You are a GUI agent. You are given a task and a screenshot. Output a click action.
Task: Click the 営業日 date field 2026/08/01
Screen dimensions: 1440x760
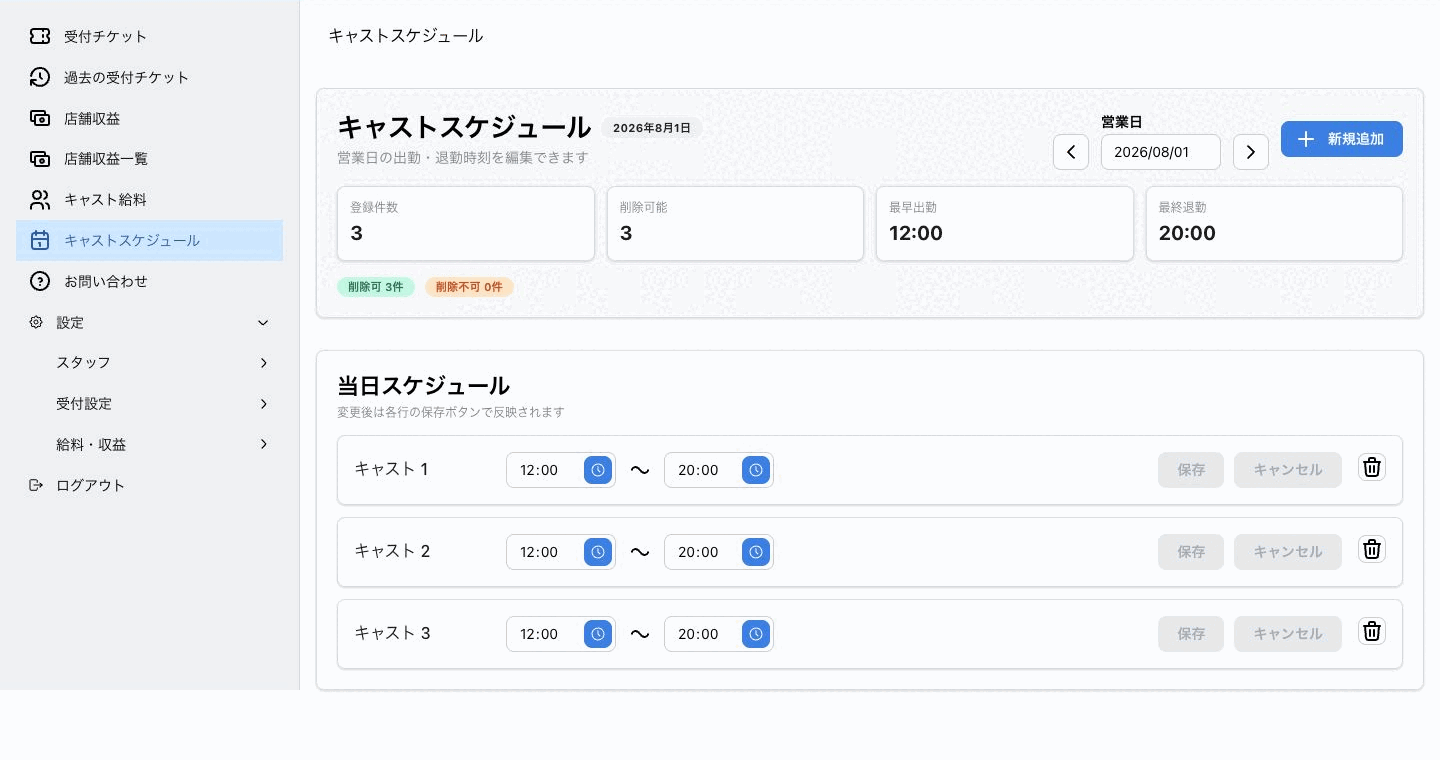tap(1161, 152)
